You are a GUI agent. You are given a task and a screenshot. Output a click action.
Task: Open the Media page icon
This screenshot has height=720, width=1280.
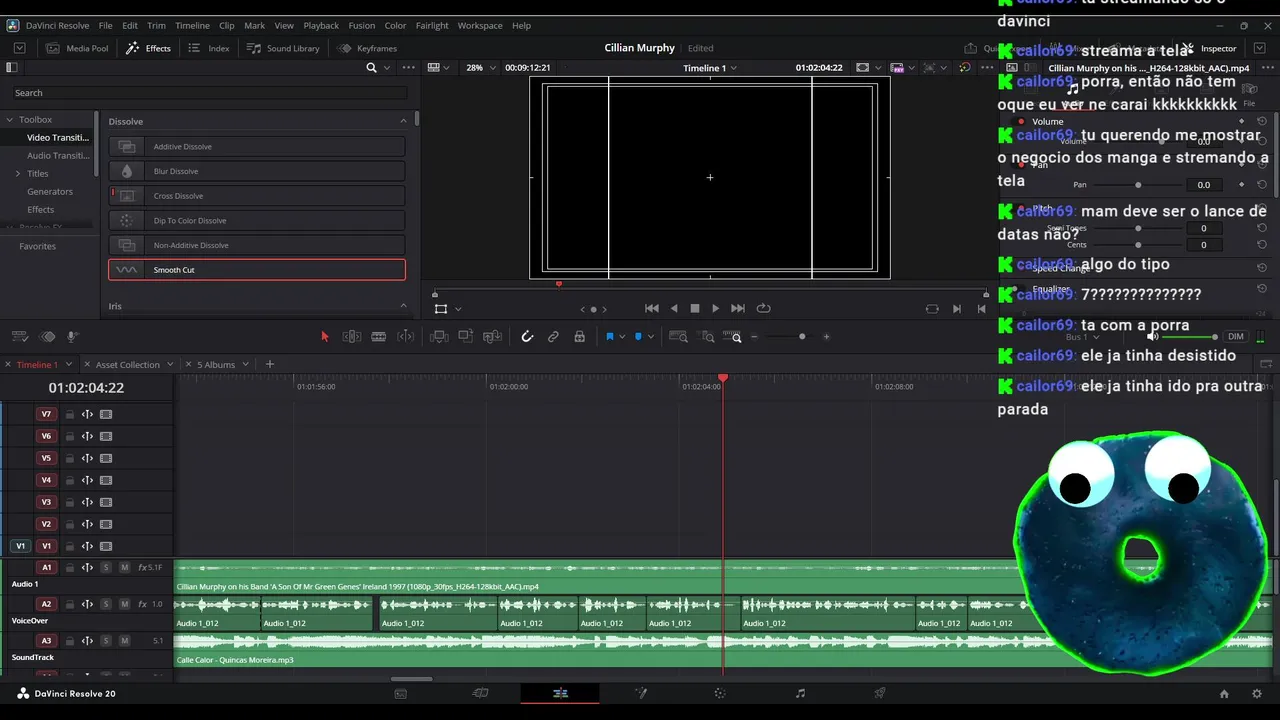pos(401,693)
